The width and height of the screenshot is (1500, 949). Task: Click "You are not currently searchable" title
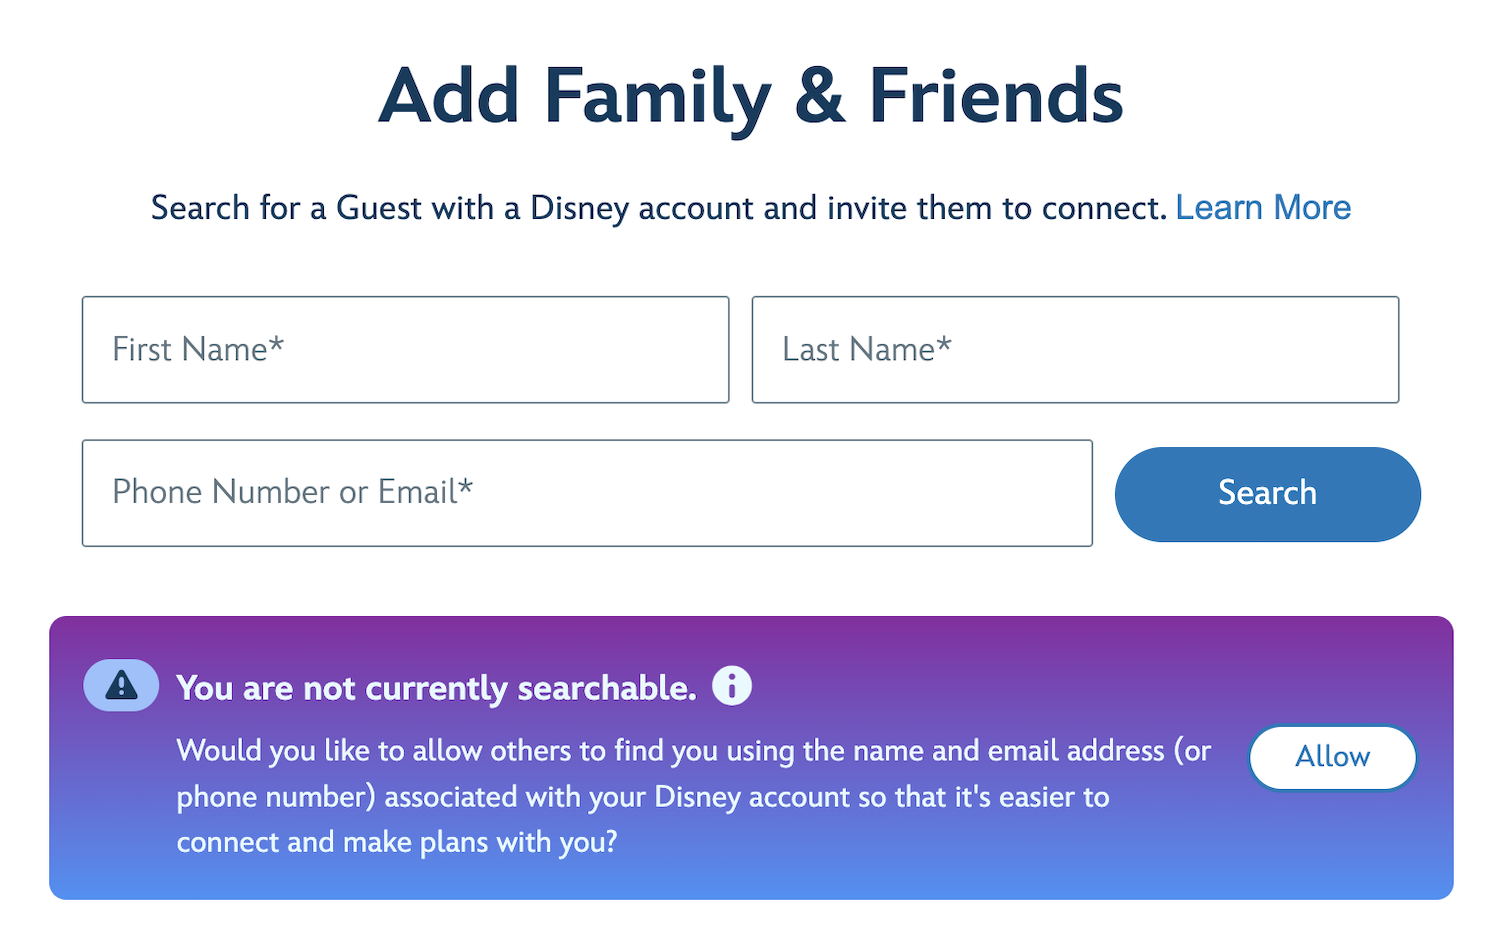(x=436, y=688)
